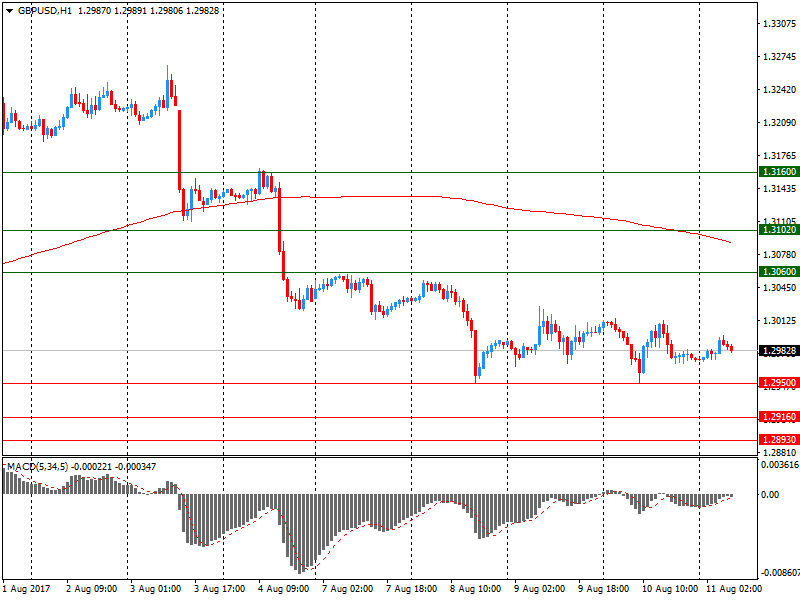Click the 7 Aug 18:00 time axis label

(x=412, y=589)
